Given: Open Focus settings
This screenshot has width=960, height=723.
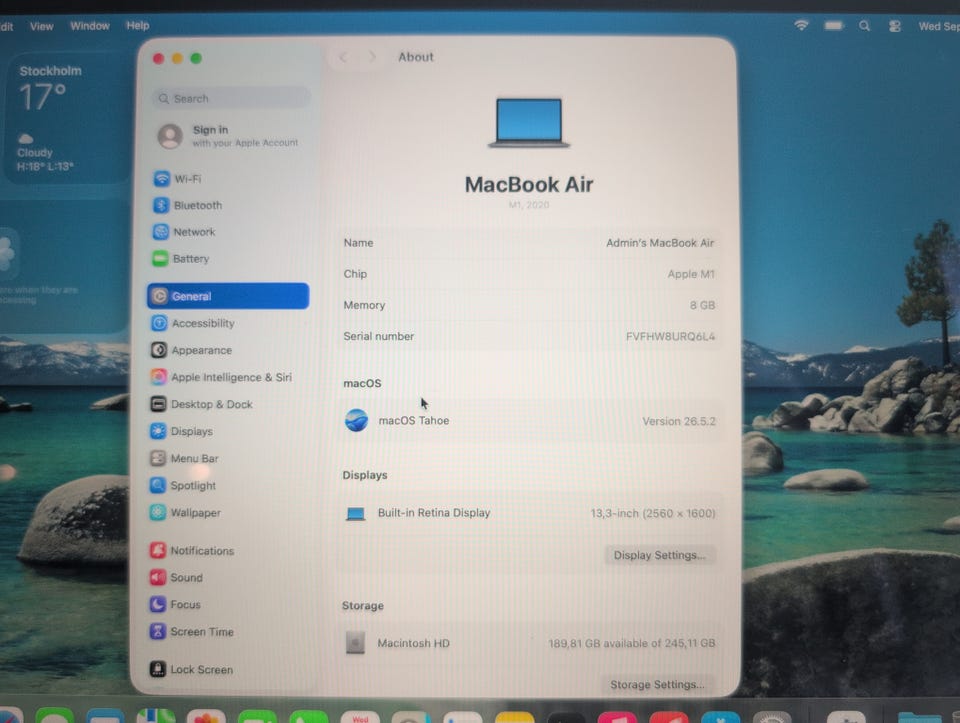Looking at the screenshot, I should (228, 604).
